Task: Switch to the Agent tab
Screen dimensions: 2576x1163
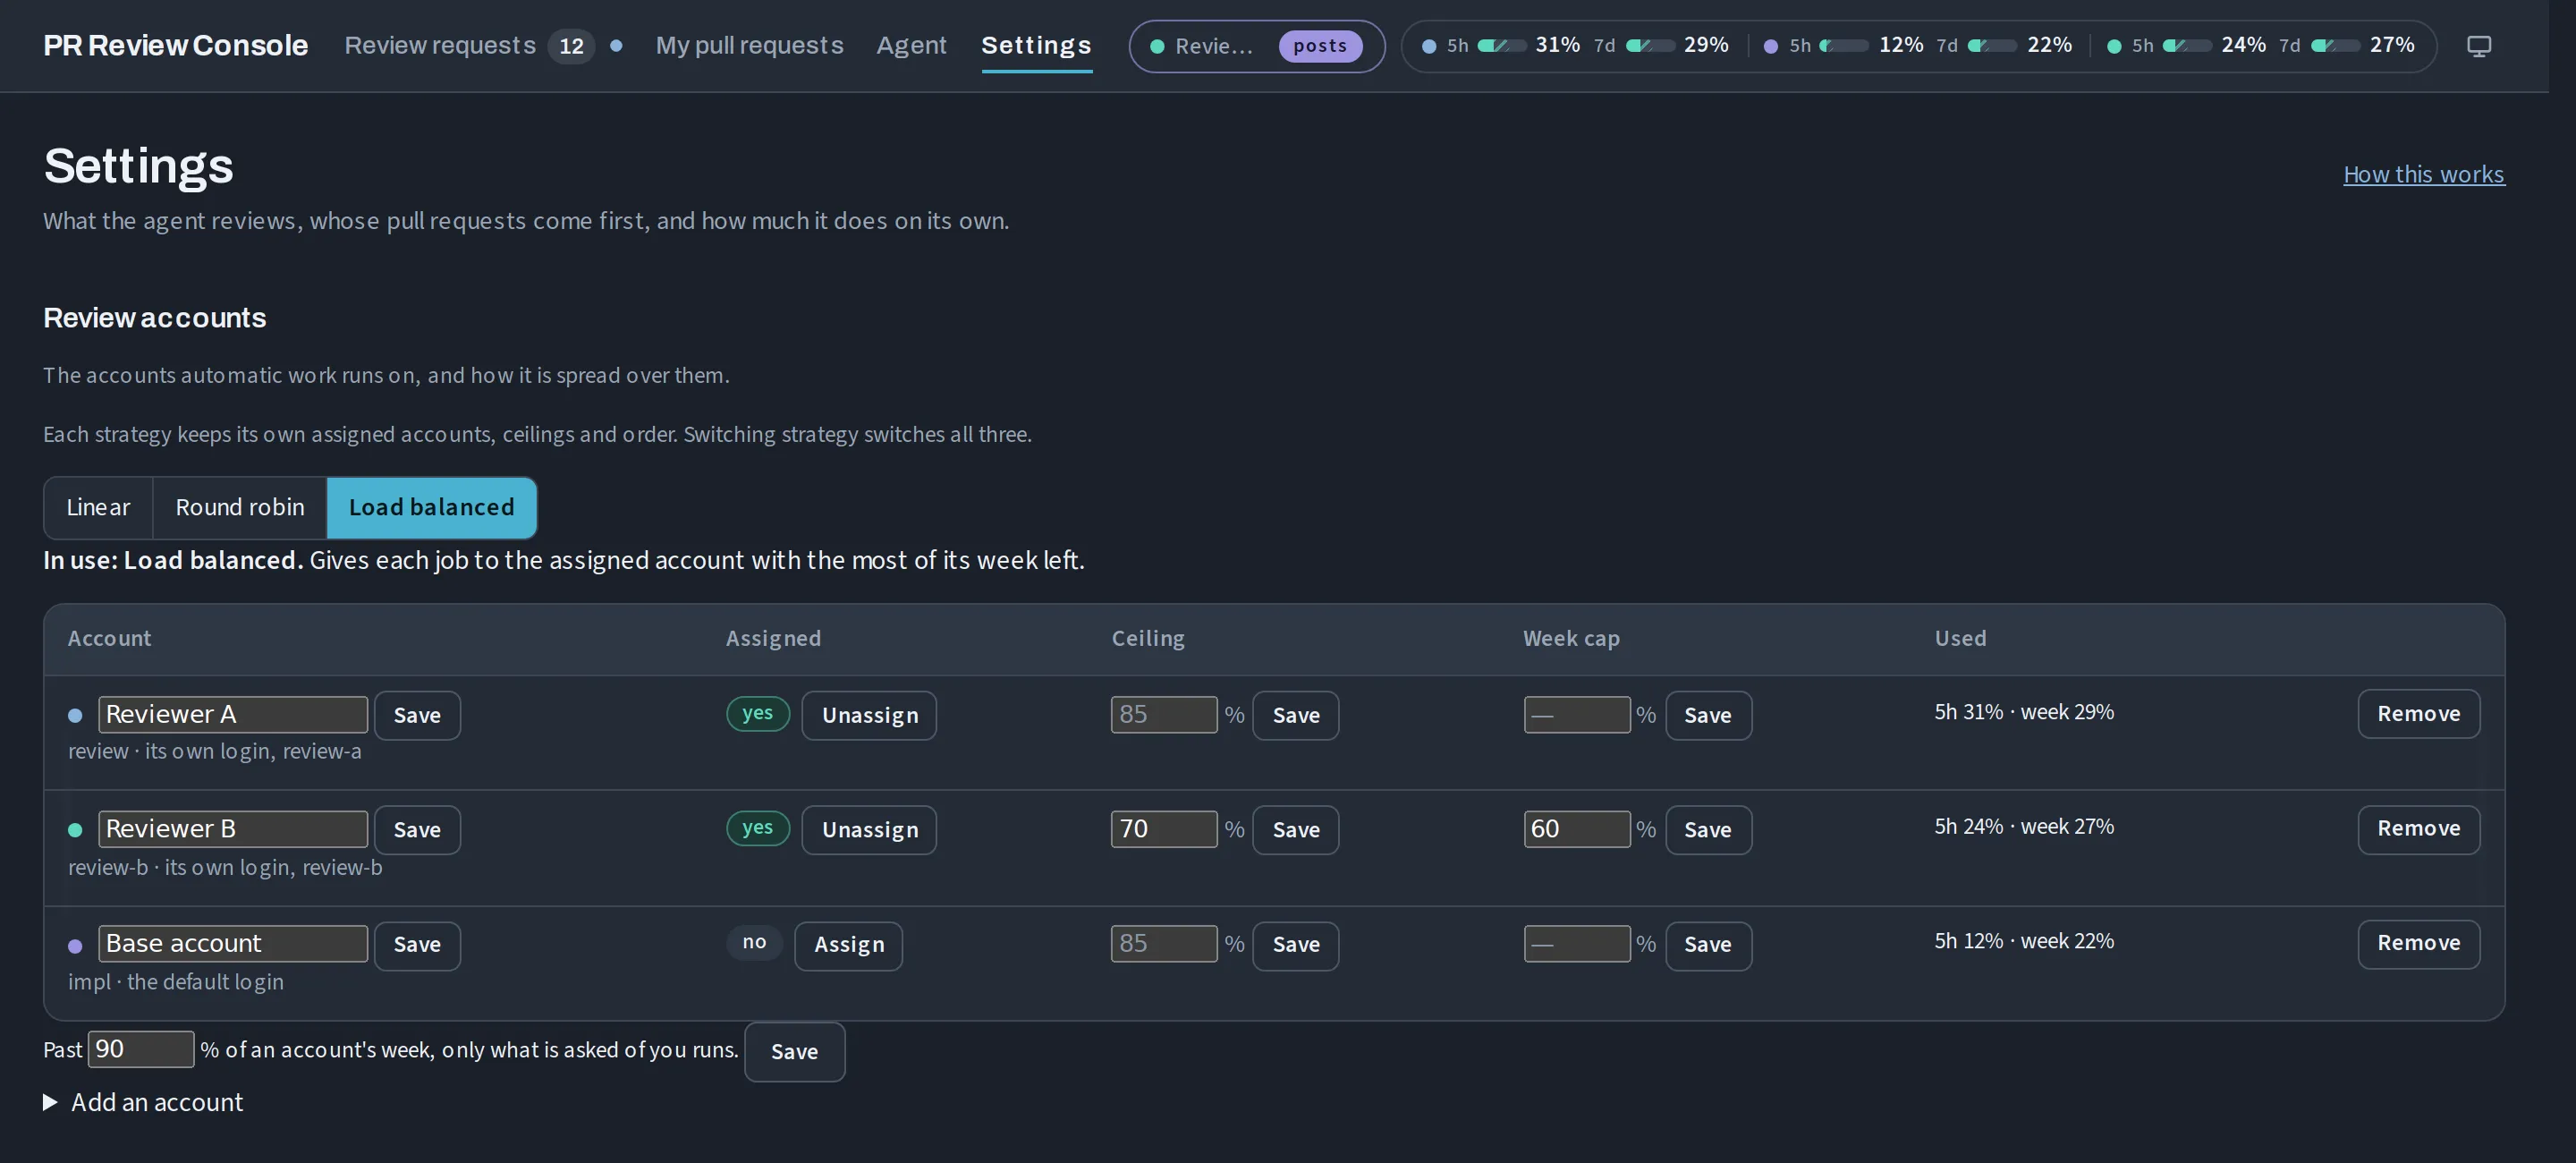Action: point(911,46)
